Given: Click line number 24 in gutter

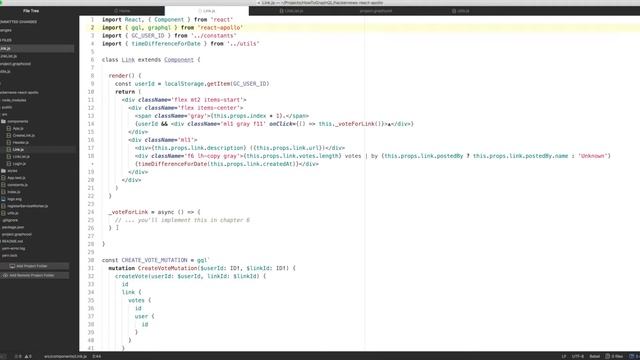Looking at the screenshot, I should coord(91,212).
